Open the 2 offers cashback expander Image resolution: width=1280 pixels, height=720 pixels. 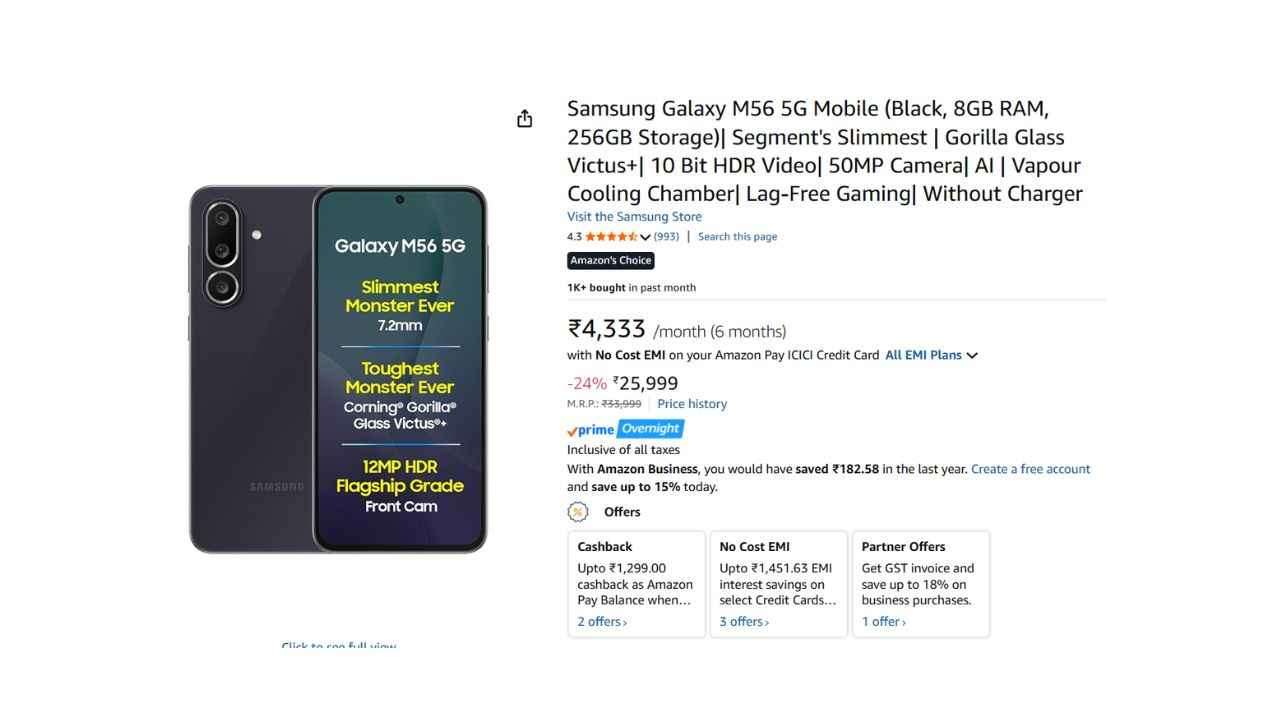pyautogui.click(x=602, y=622)
